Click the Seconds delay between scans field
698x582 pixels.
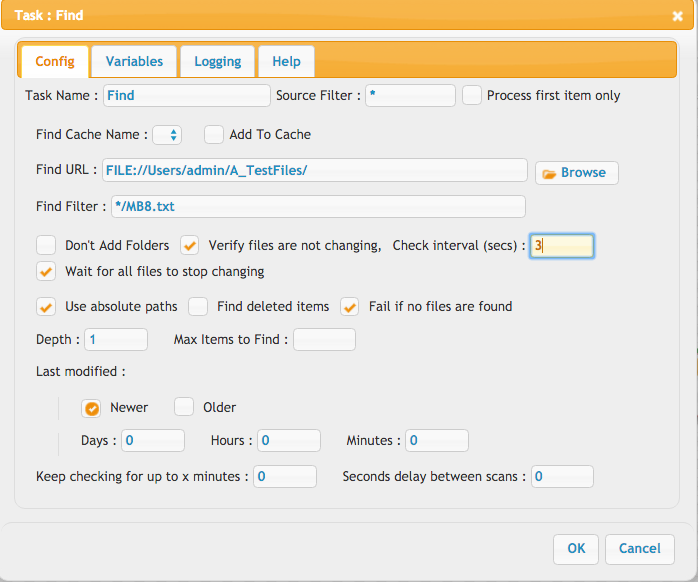(562, 476)
